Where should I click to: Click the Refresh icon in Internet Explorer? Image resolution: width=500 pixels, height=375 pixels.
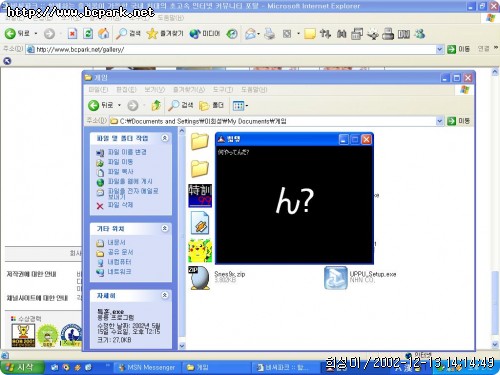click(x=88, y=34)
